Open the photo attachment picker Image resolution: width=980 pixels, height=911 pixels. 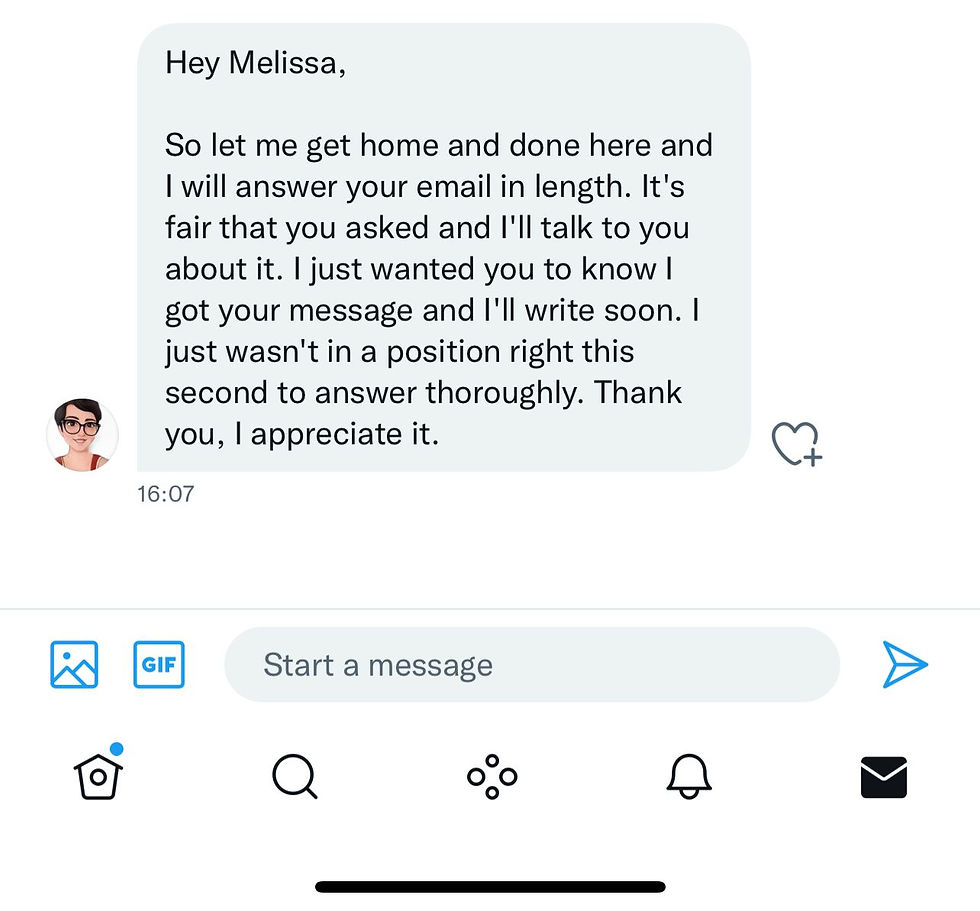coord(74,664)
